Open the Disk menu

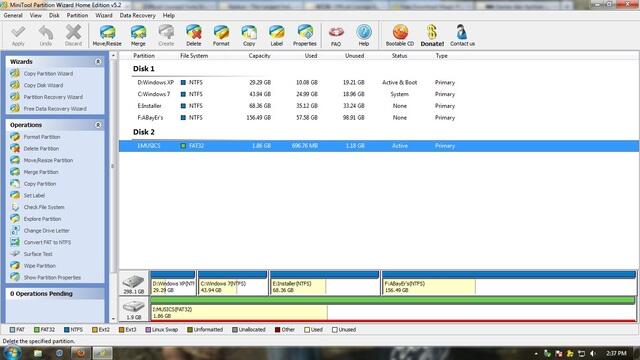54,16
